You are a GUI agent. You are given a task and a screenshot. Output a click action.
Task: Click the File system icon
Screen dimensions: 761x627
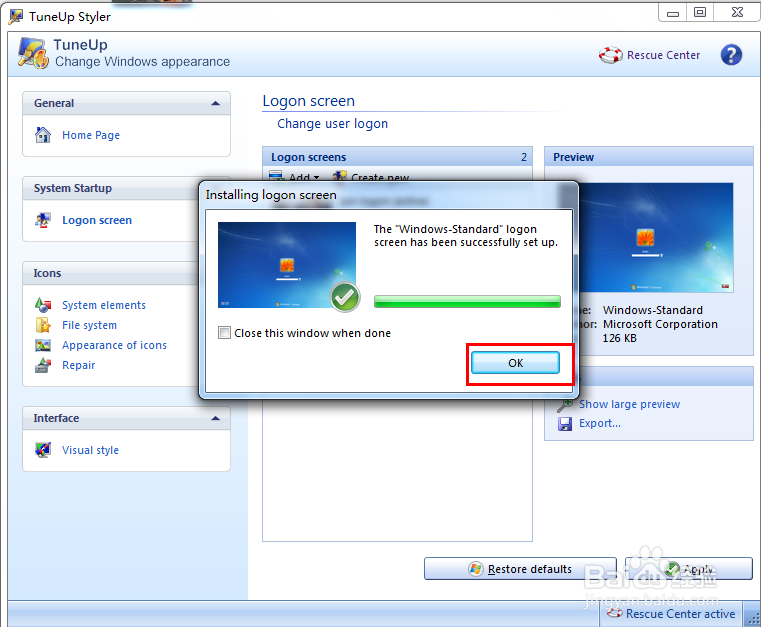(43, 325)
